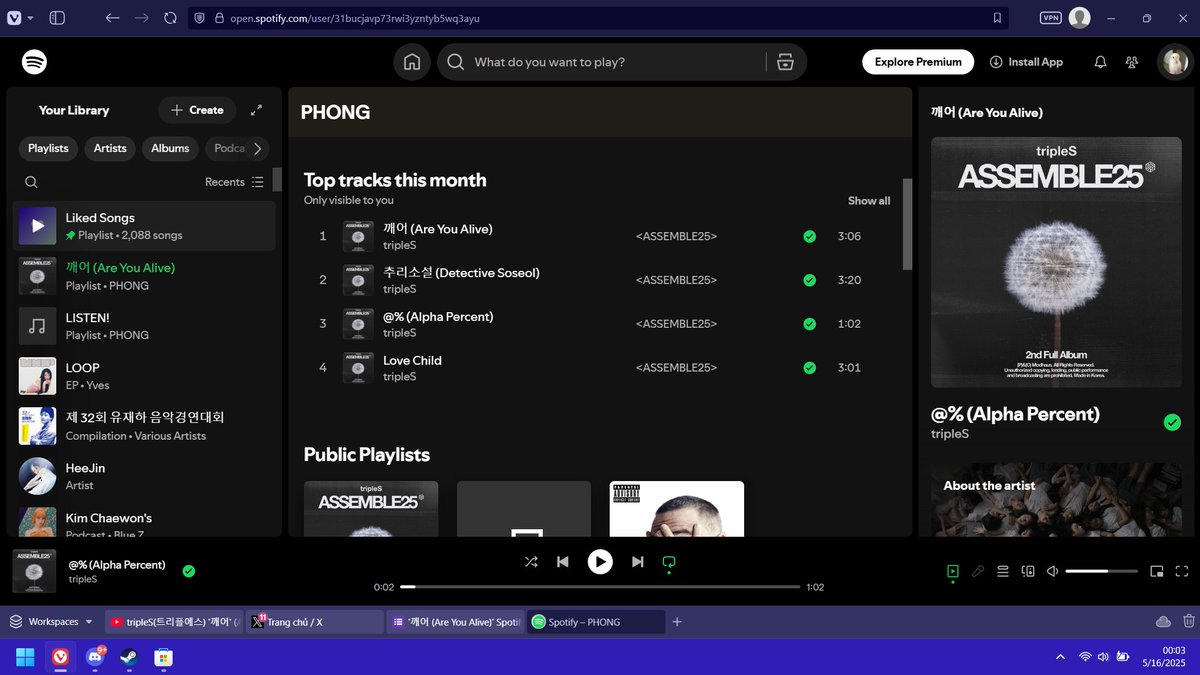Viewport: 1200px width, 675px height.
Task: Toggle saved check in right now-playing panel
Action: [1172, 422]
